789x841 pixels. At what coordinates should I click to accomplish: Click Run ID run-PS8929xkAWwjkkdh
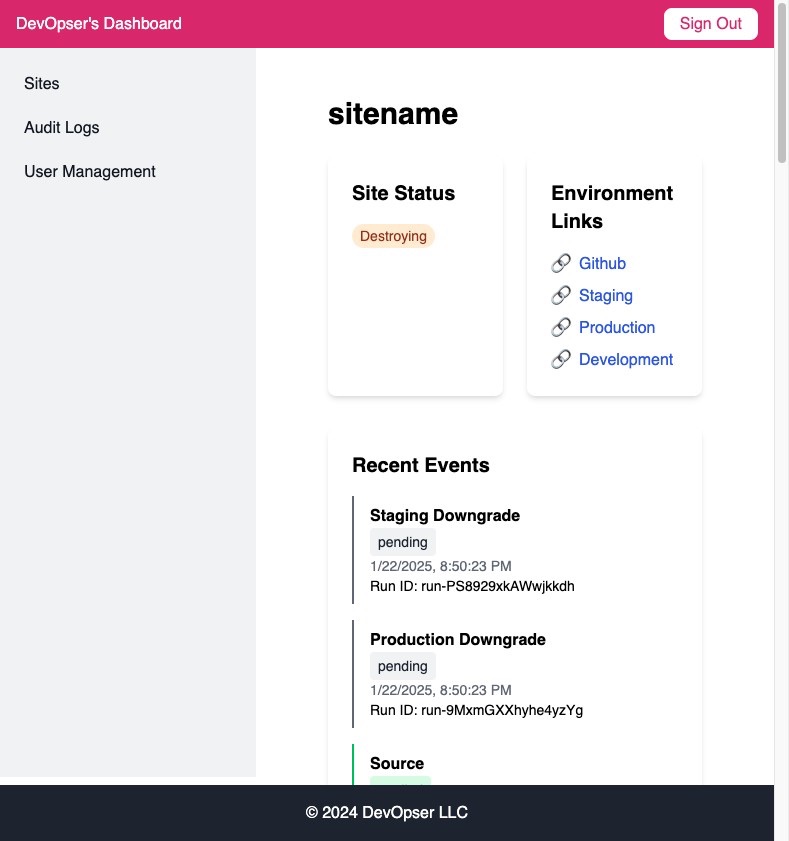[472, 586]
